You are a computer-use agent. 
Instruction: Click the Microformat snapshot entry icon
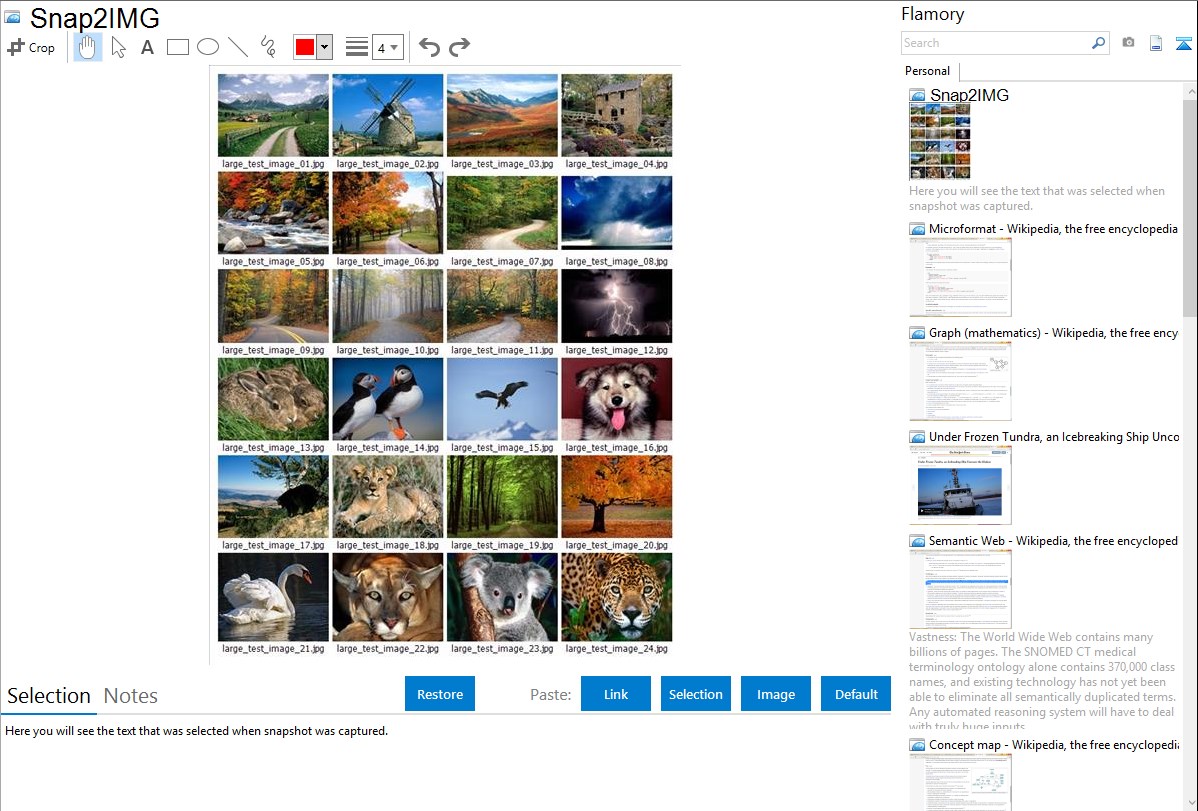pyautogui.click(x=917, y=229)
